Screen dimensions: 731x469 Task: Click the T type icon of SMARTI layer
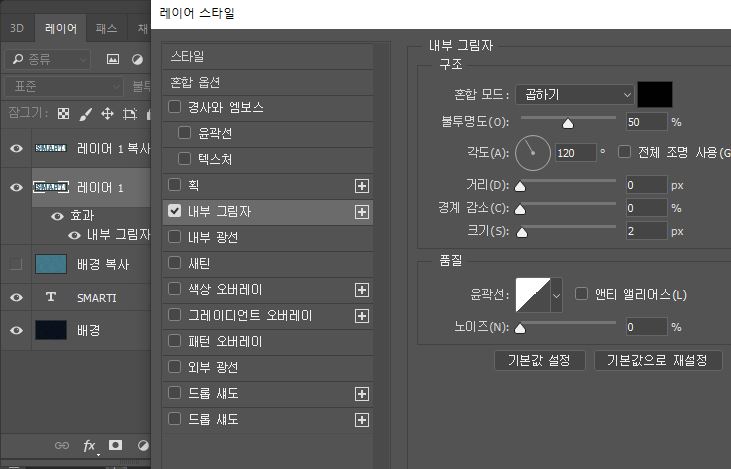click(x=51, y=297)
